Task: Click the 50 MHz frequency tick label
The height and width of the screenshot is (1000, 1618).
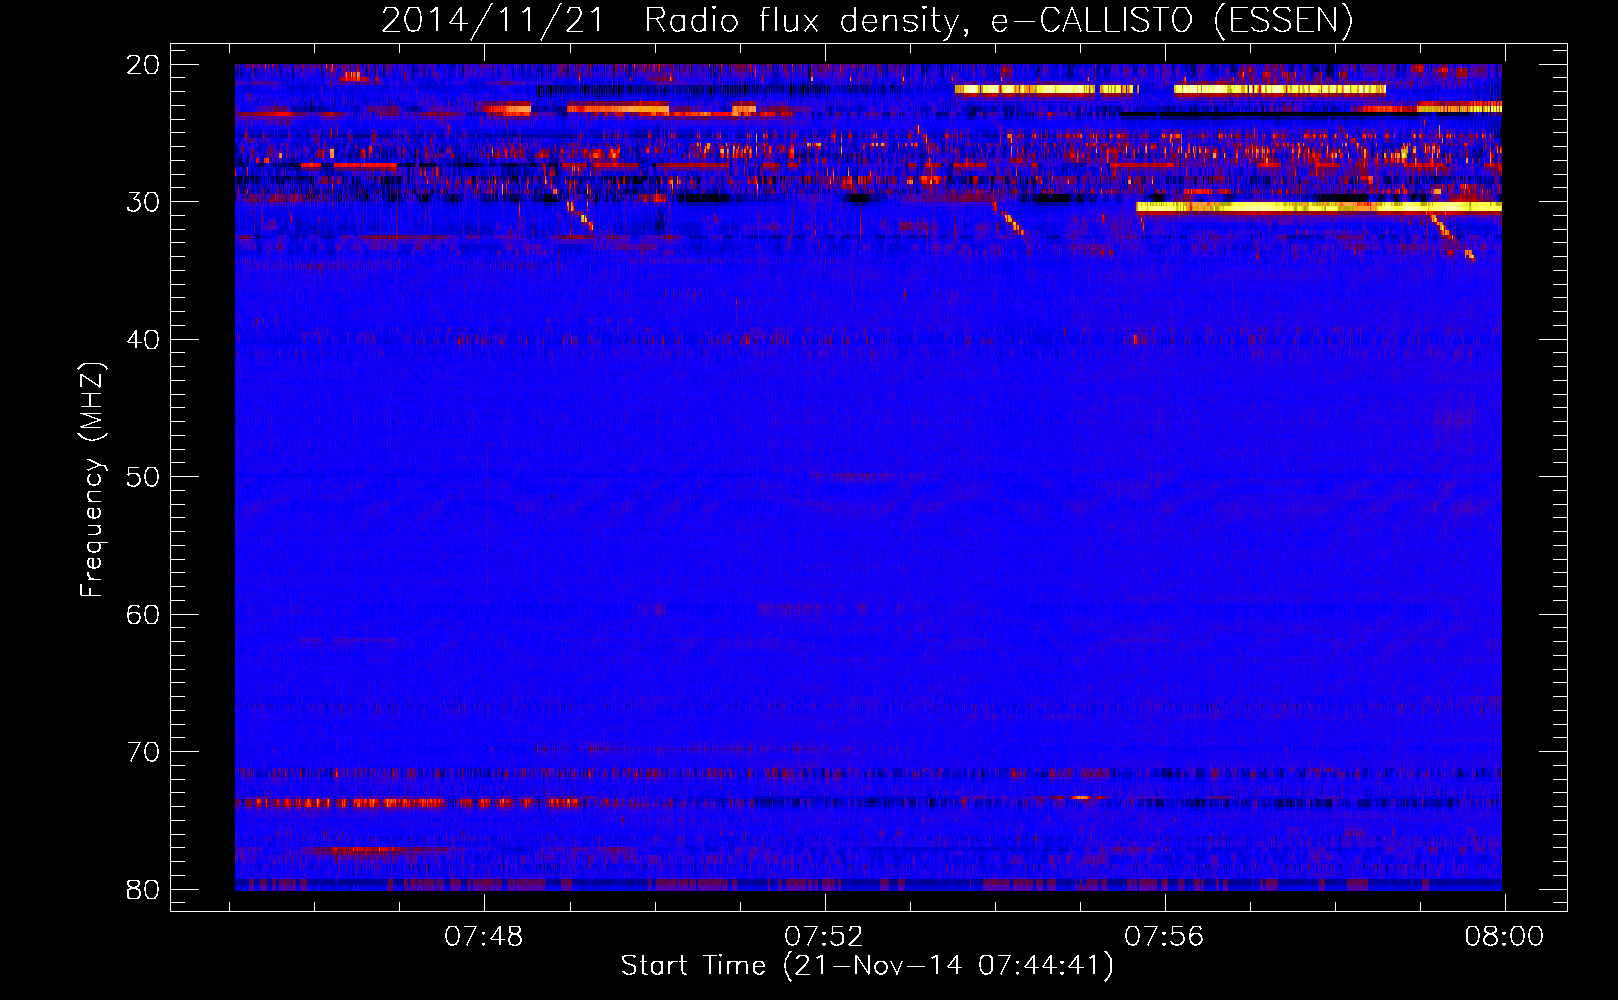Action: pyautogui.click(x=143, y=477)
